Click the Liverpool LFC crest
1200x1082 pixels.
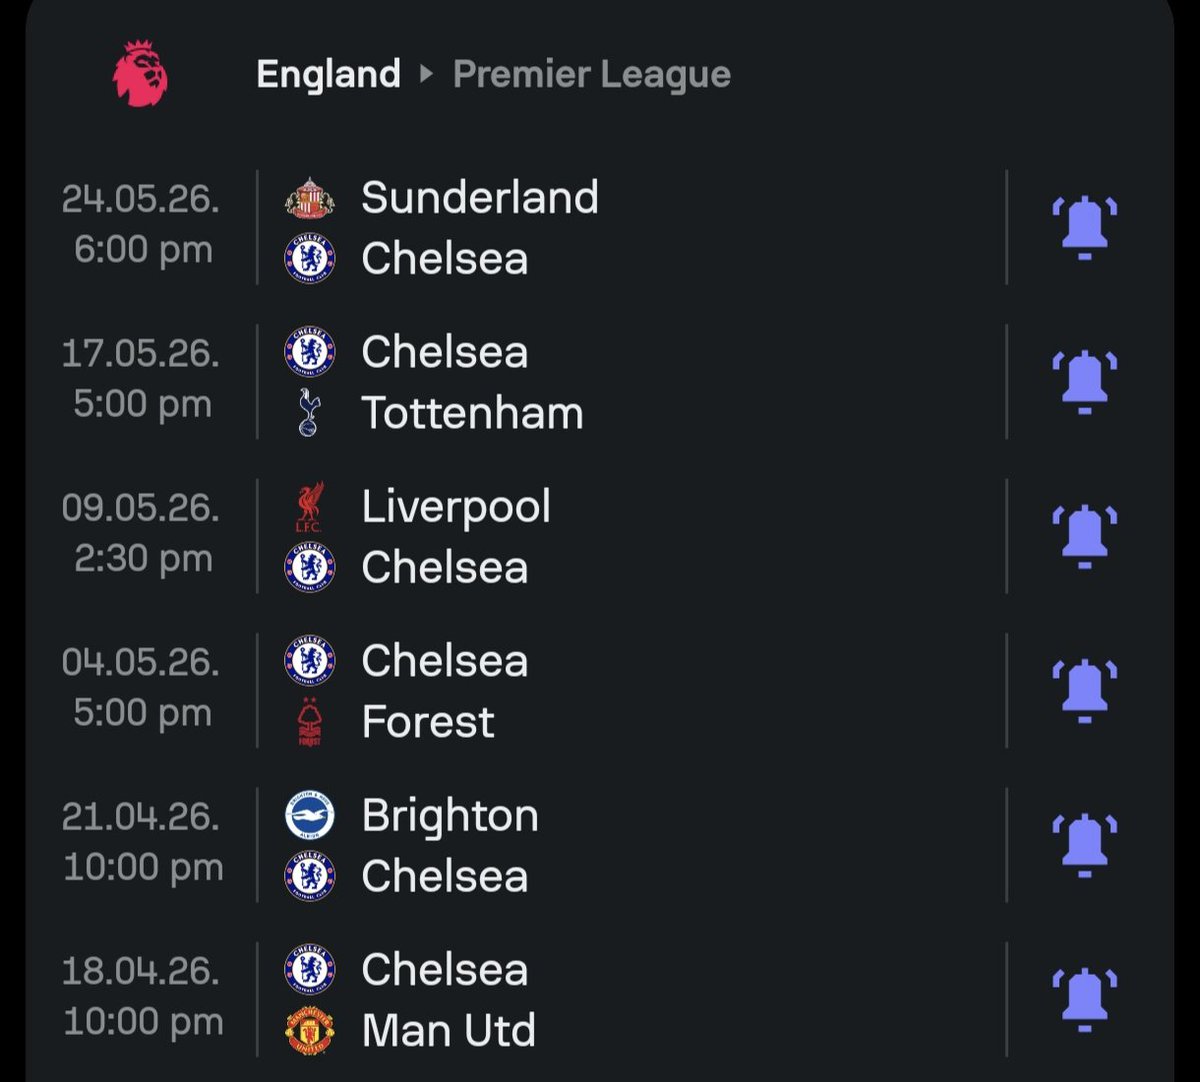click(x=310, y=507)
